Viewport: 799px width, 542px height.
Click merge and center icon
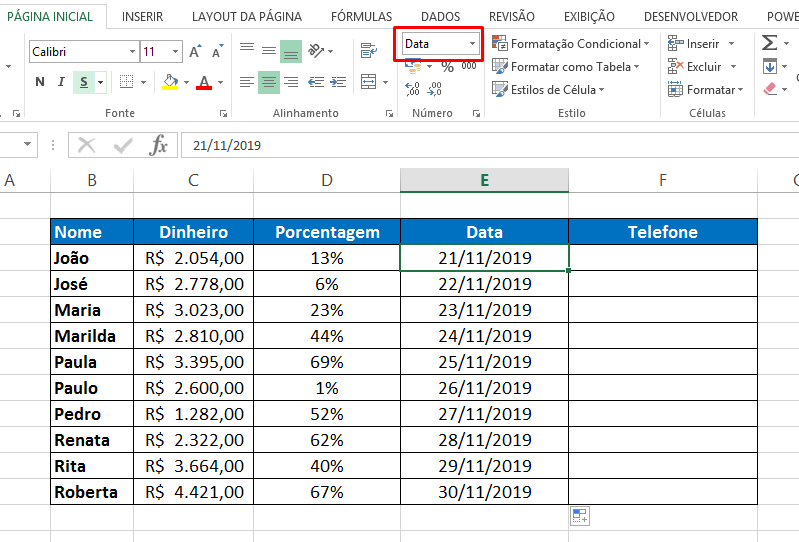[x=368, y=82]
